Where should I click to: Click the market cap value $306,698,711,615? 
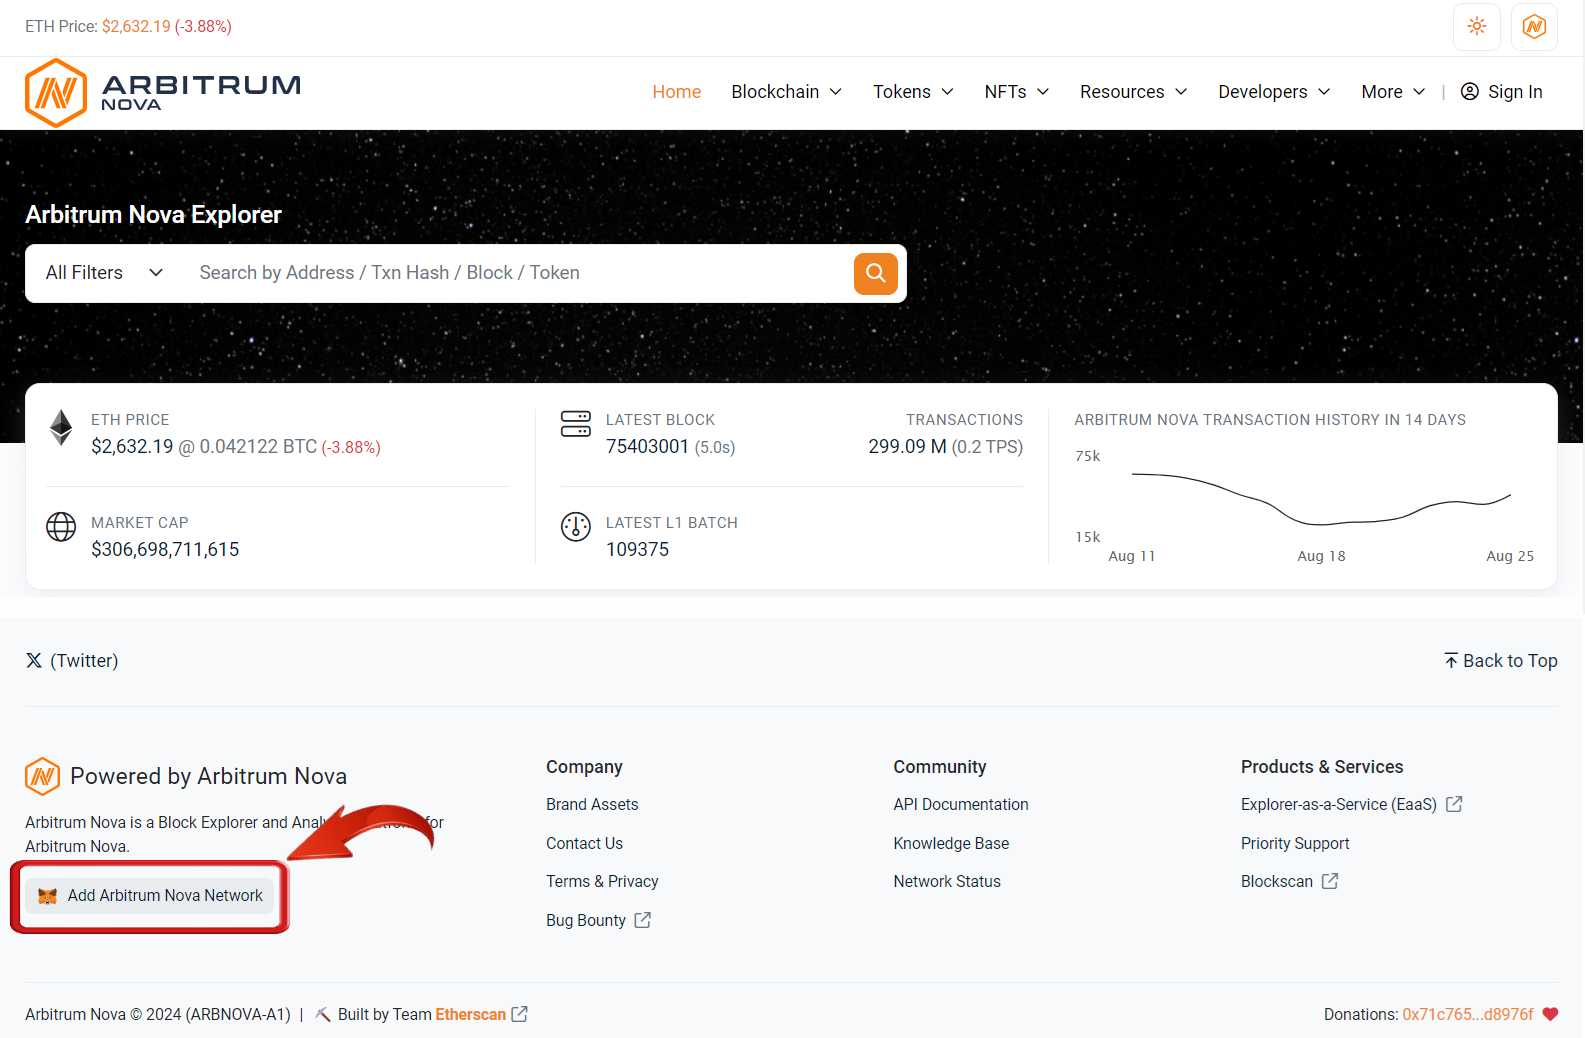point(165,549)
